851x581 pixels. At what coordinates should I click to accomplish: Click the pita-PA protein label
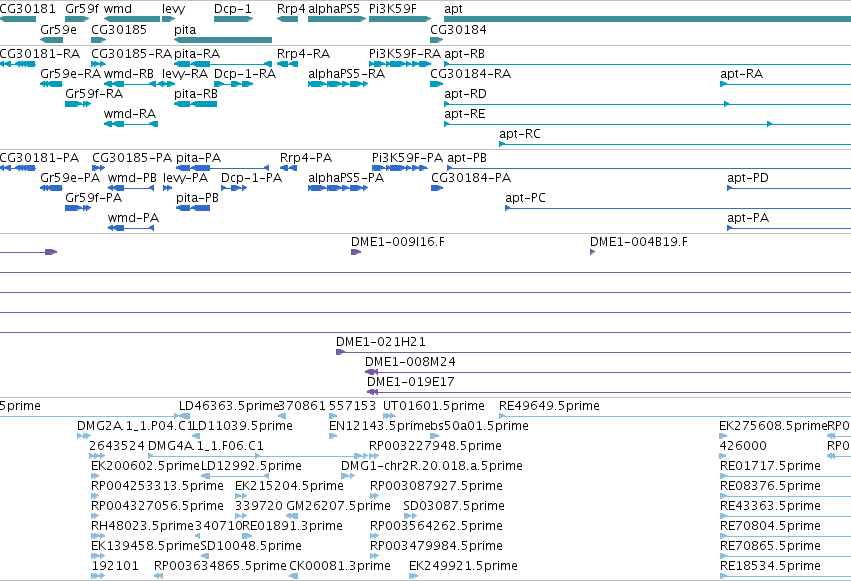tap(199, 158)
